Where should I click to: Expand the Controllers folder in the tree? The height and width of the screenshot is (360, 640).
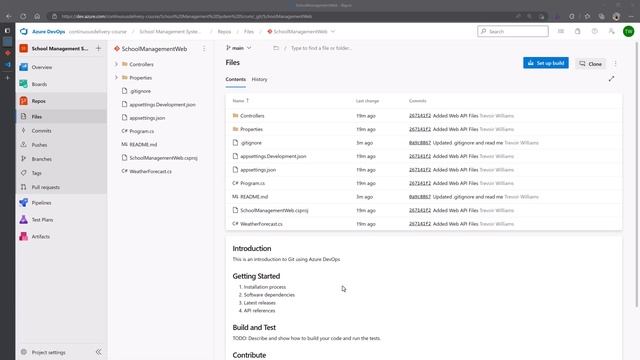click(116, 64)
